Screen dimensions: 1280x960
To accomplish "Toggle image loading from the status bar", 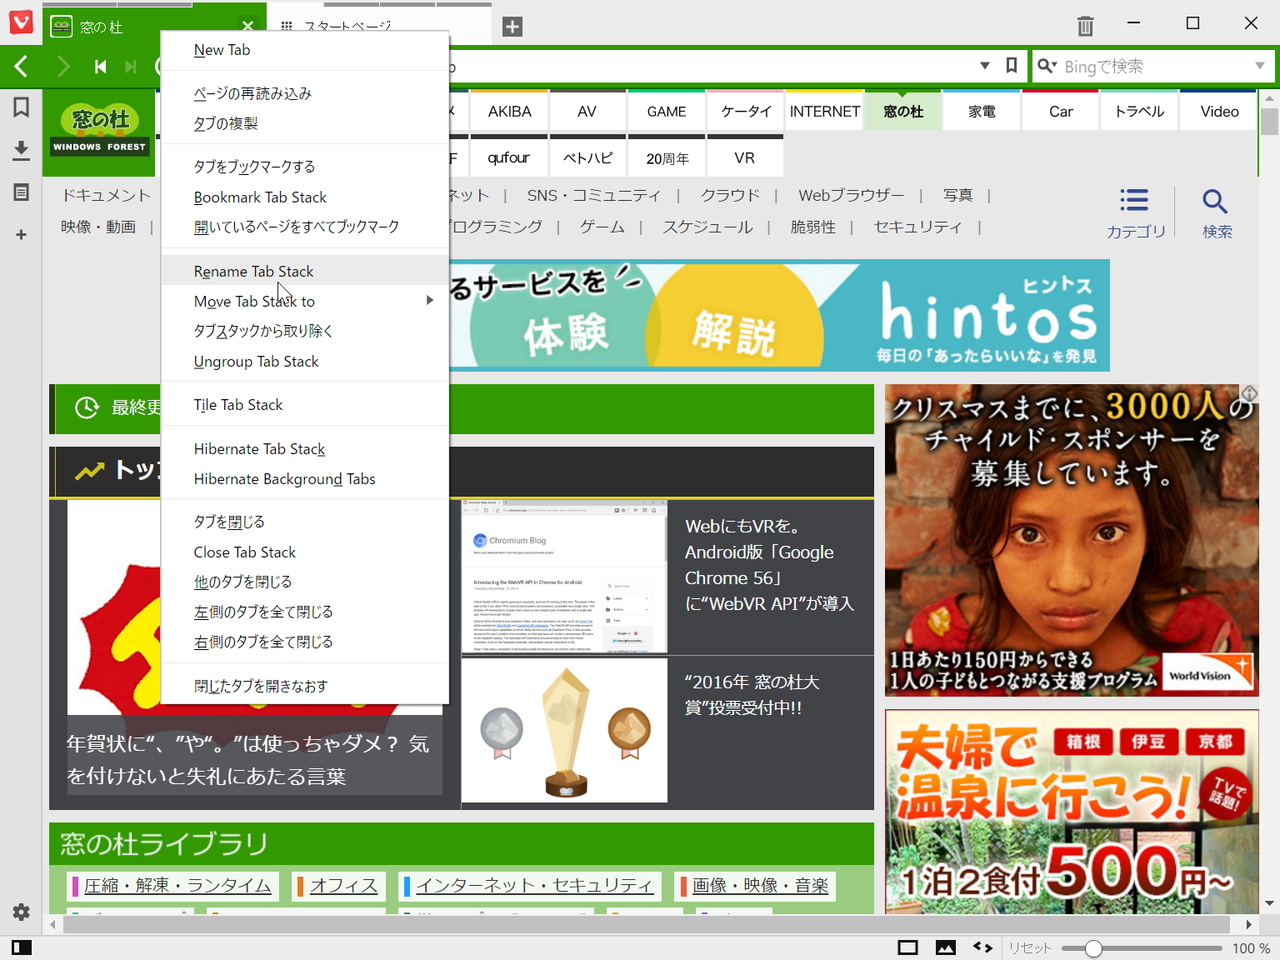I will coord(945,947).
